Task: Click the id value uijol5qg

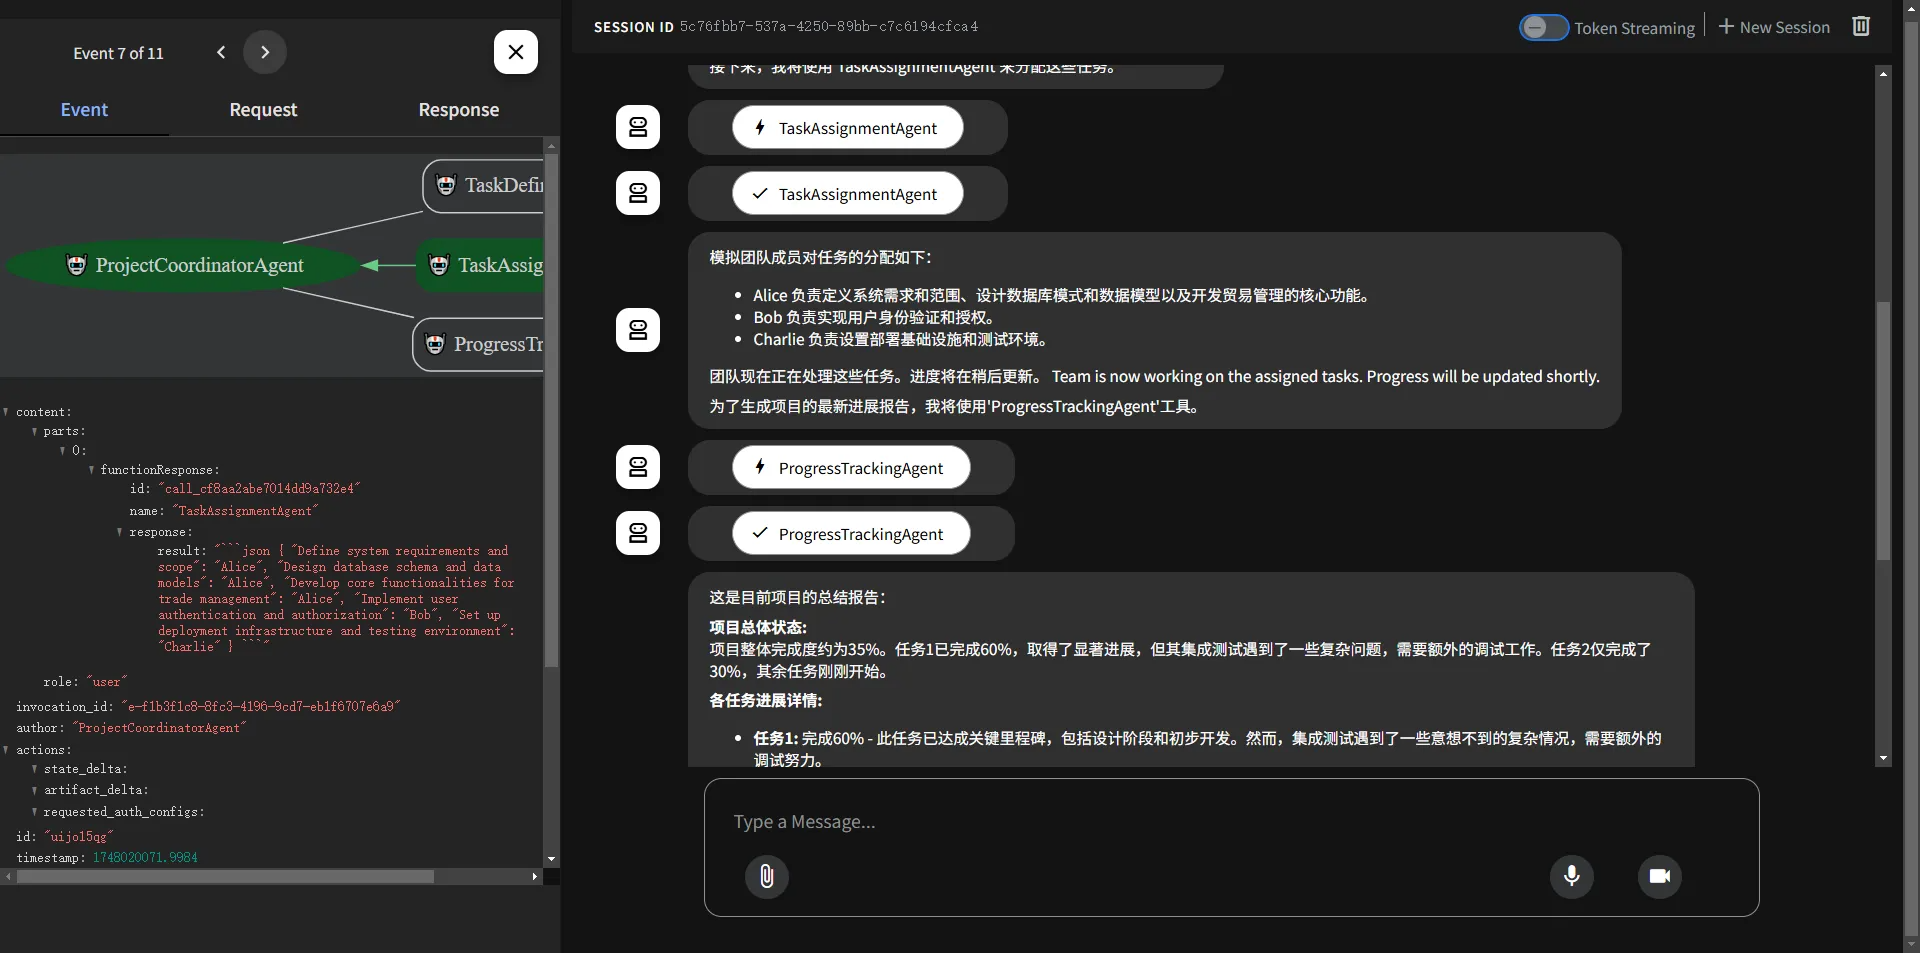Action: [79, 837]
